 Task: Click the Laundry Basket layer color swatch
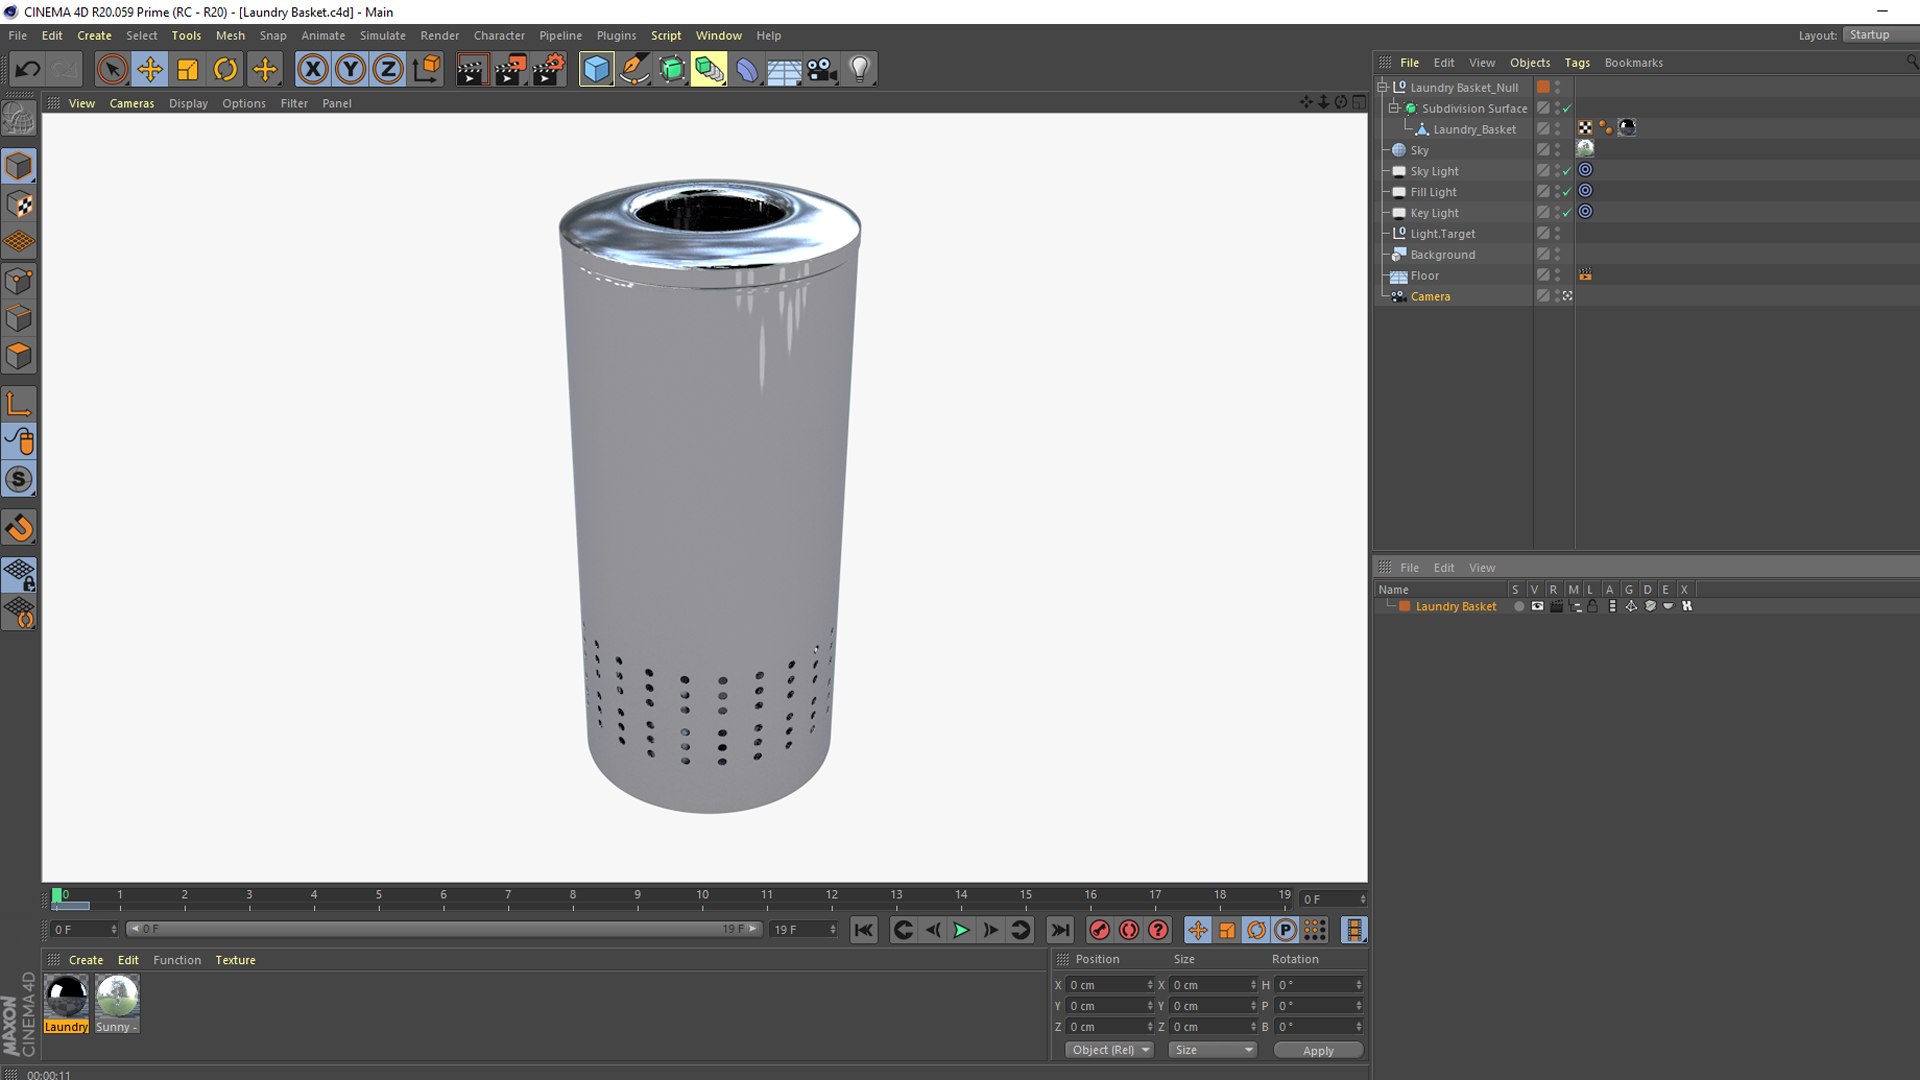click(1405, 606)
